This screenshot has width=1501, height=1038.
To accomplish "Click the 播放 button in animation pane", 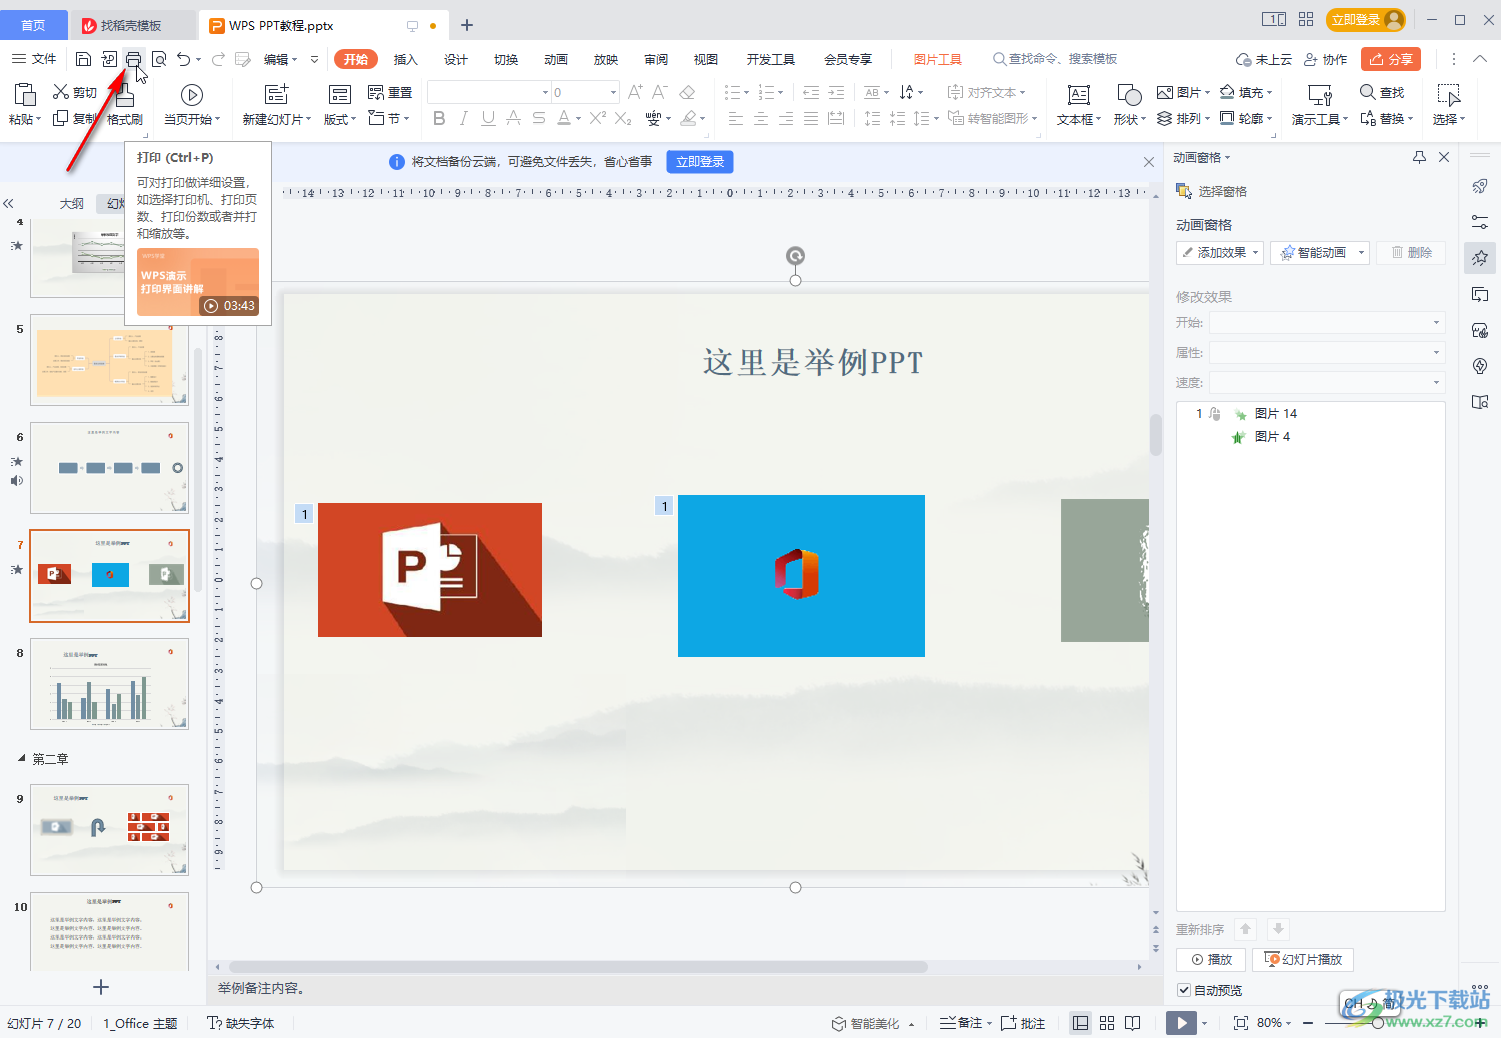I will coord(1210,959).
